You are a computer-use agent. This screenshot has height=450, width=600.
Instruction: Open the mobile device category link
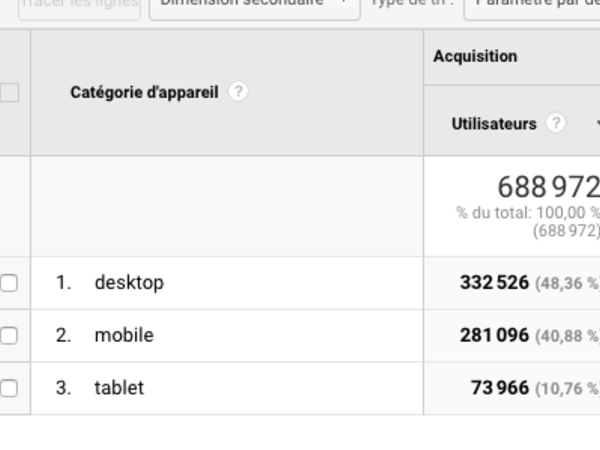tap(124, 336)
